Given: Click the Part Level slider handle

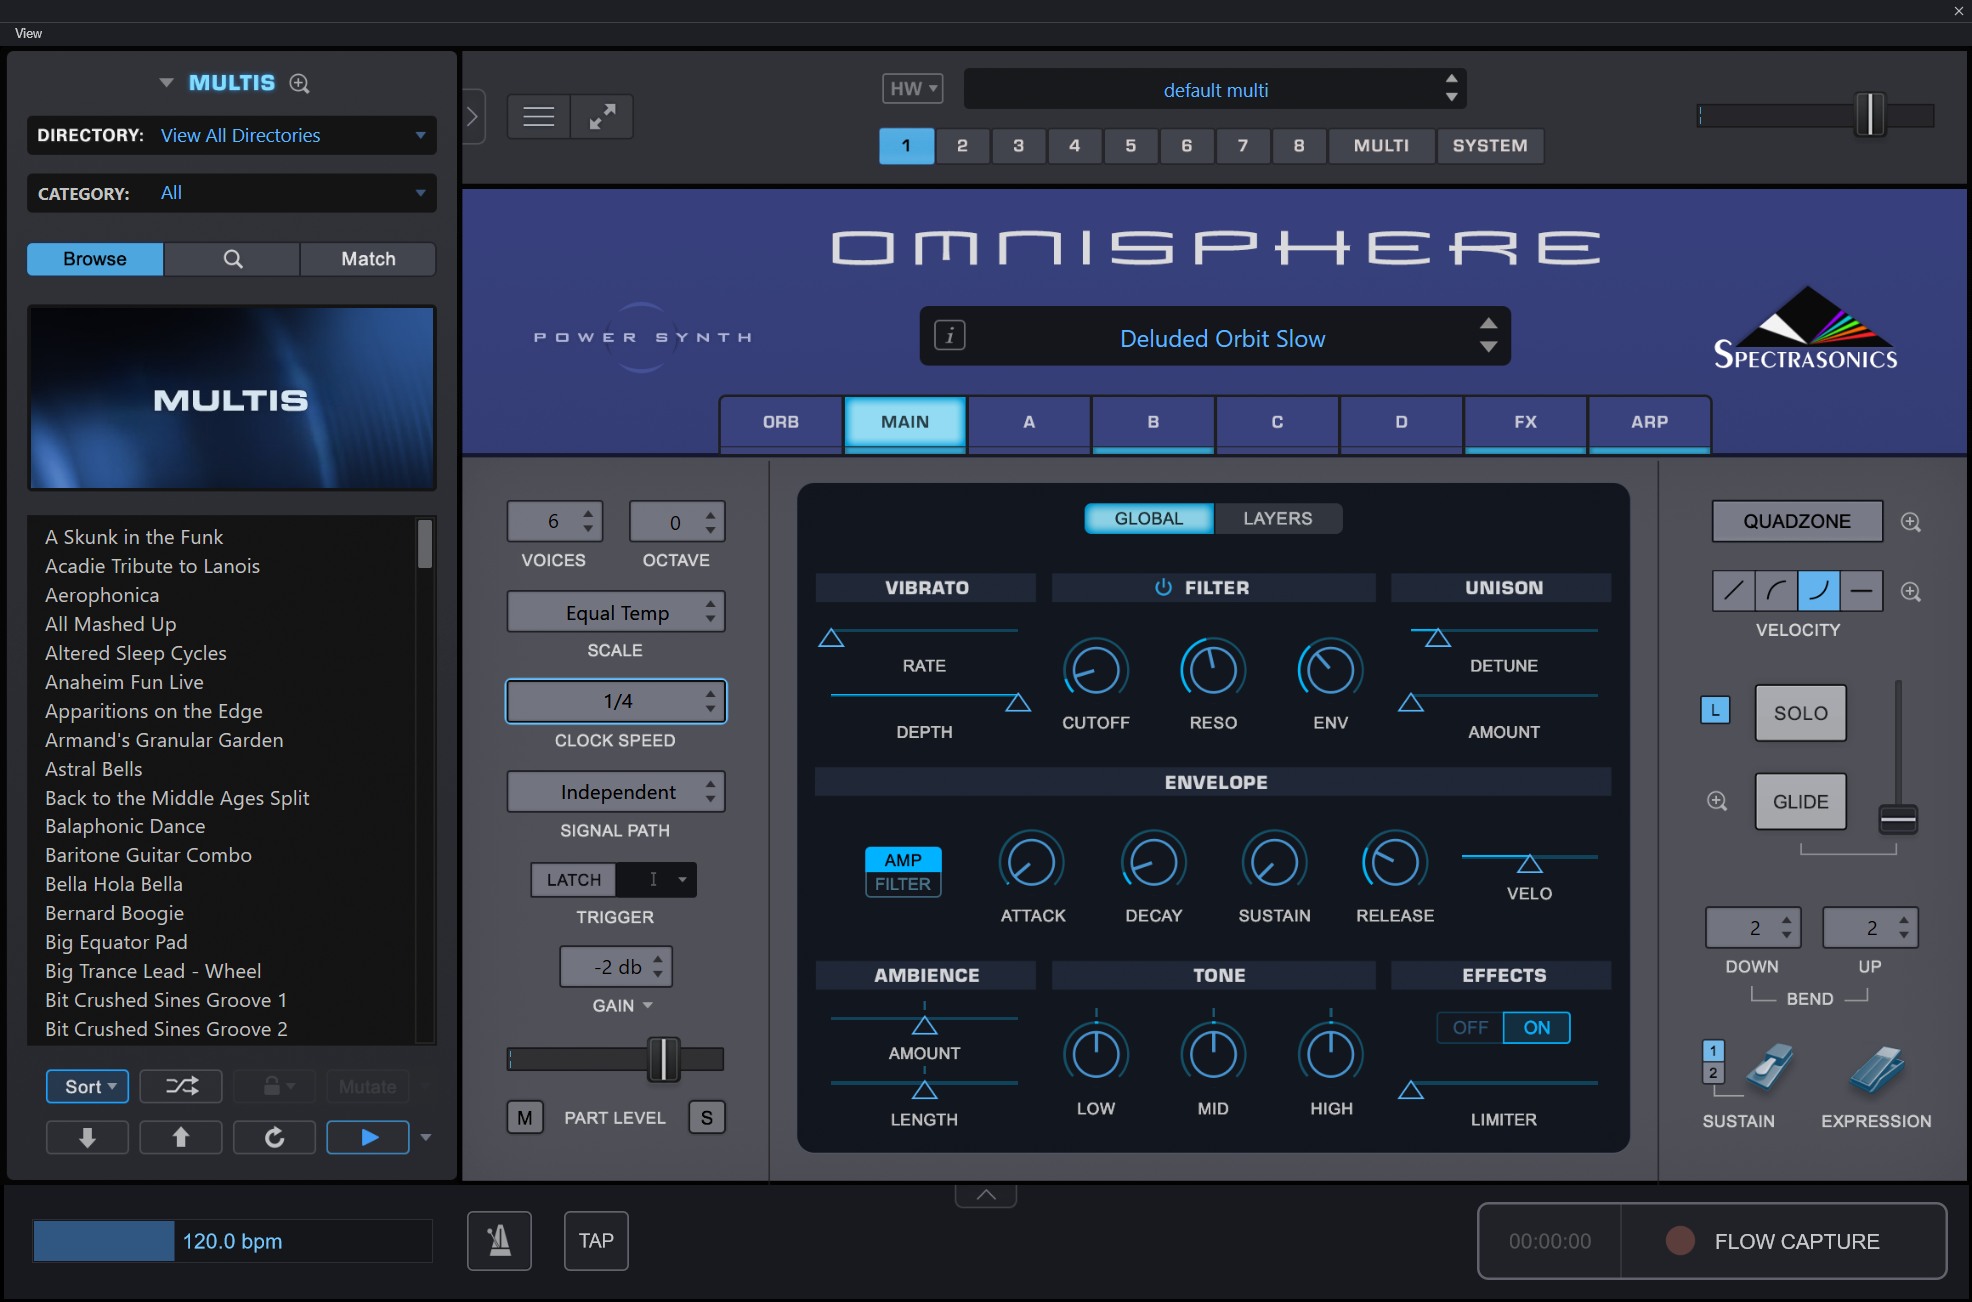Looking at the screenshot, I should tap(663, 1059).
